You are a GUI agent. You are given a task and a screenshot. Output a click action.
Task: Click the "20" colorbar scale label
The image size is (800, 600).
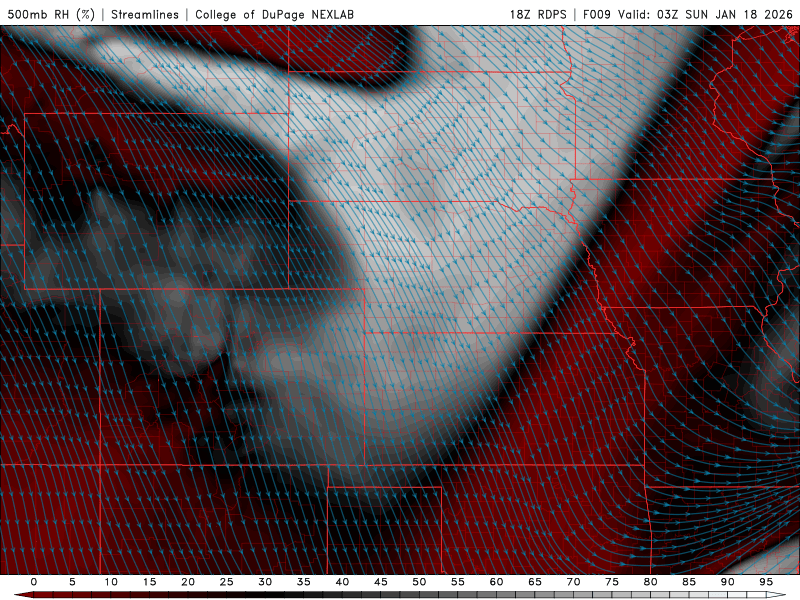point(188,582)
